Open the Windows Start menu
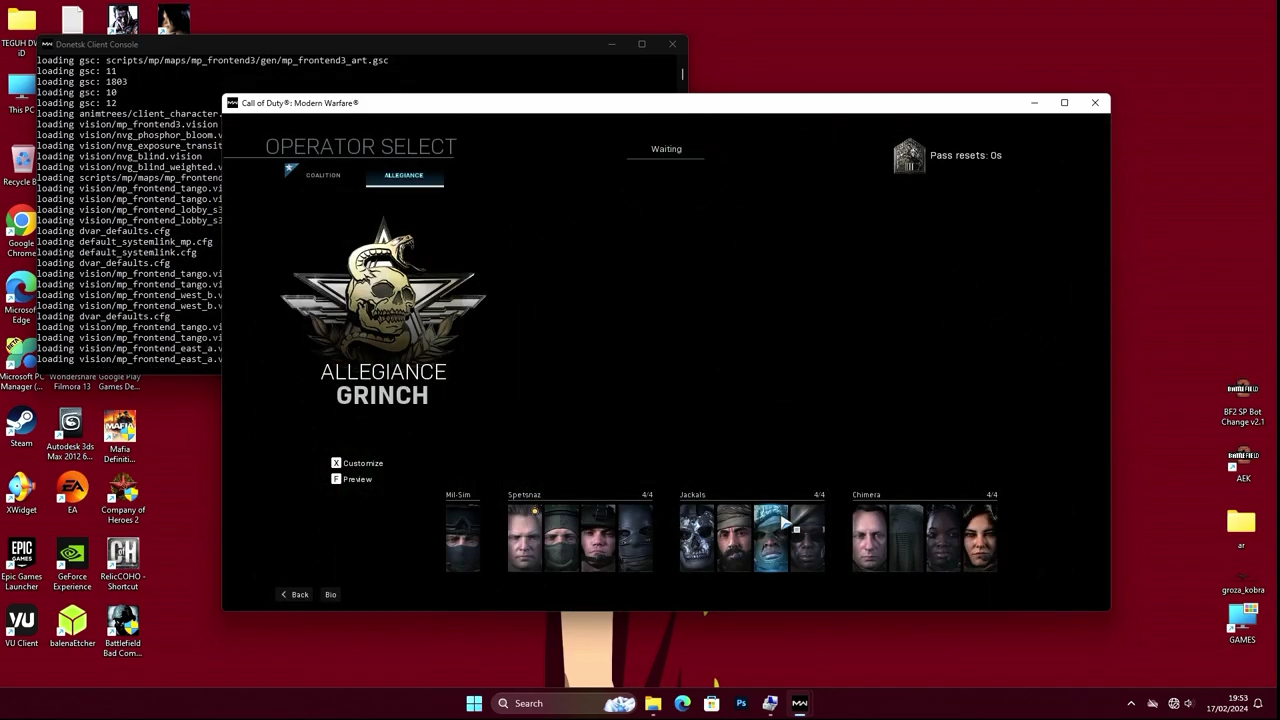The image size is (1280, 720). tap(474, 703)
